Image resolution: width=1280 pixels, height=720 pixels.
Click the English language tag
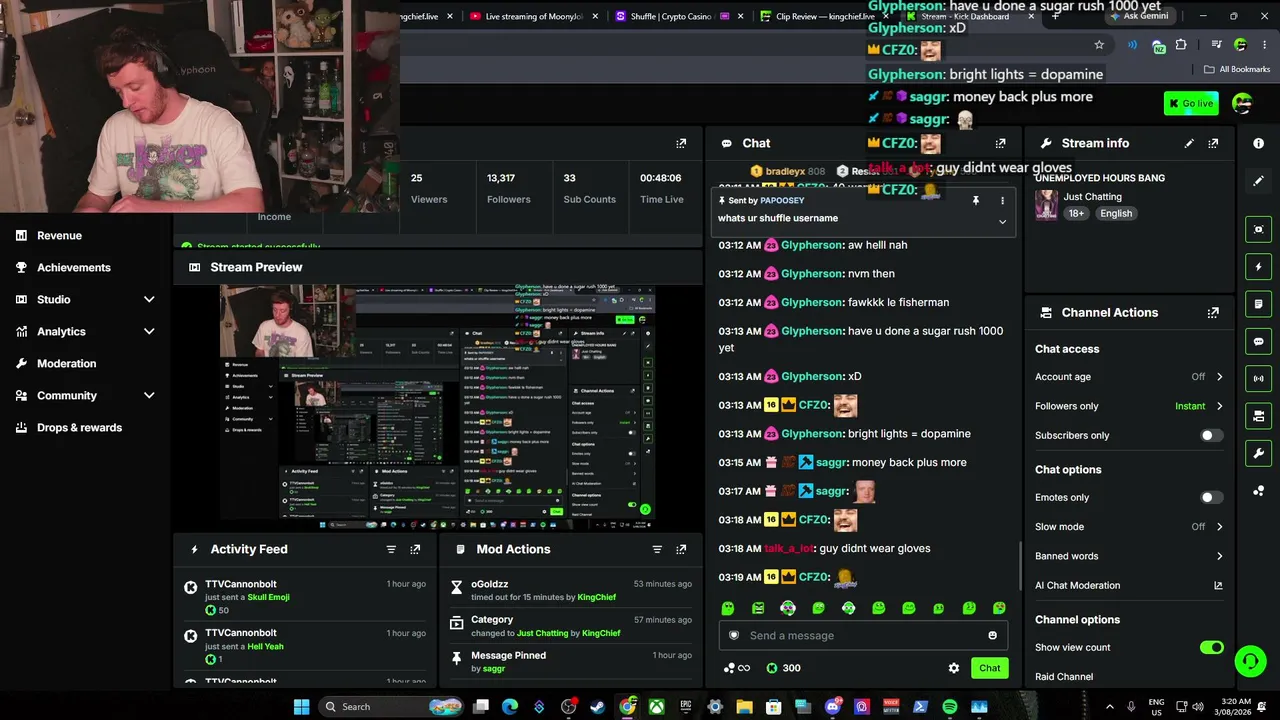1116,213
